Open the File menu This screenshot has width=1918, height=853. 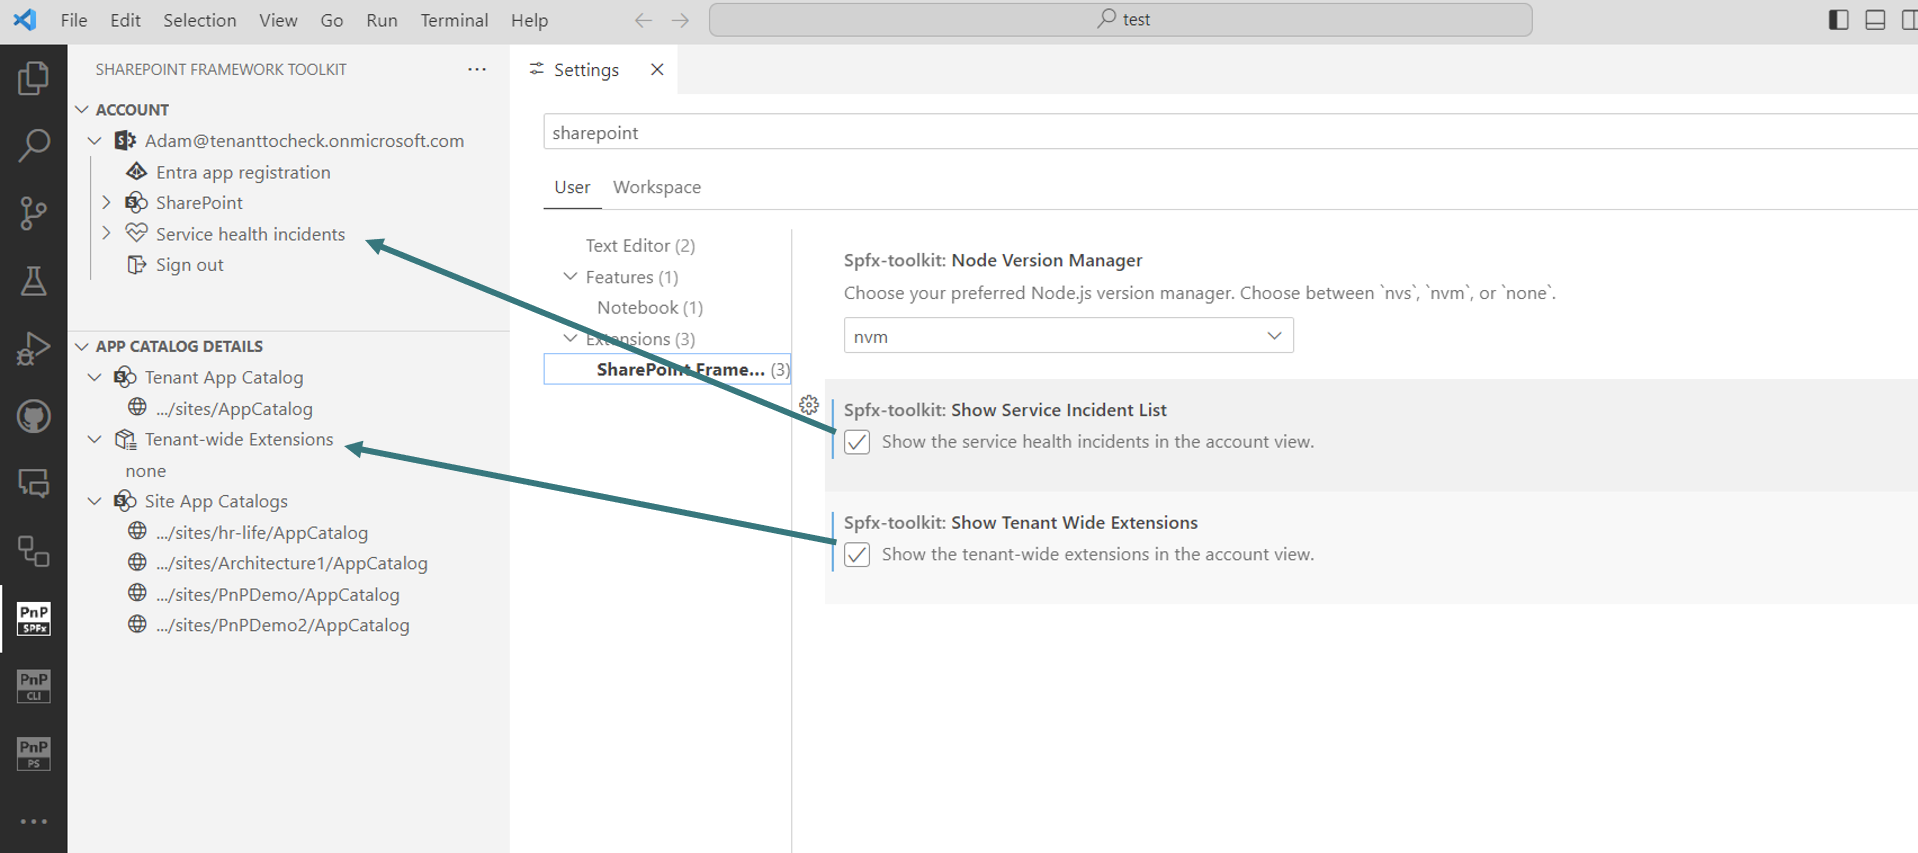click(x=74, y=20)
